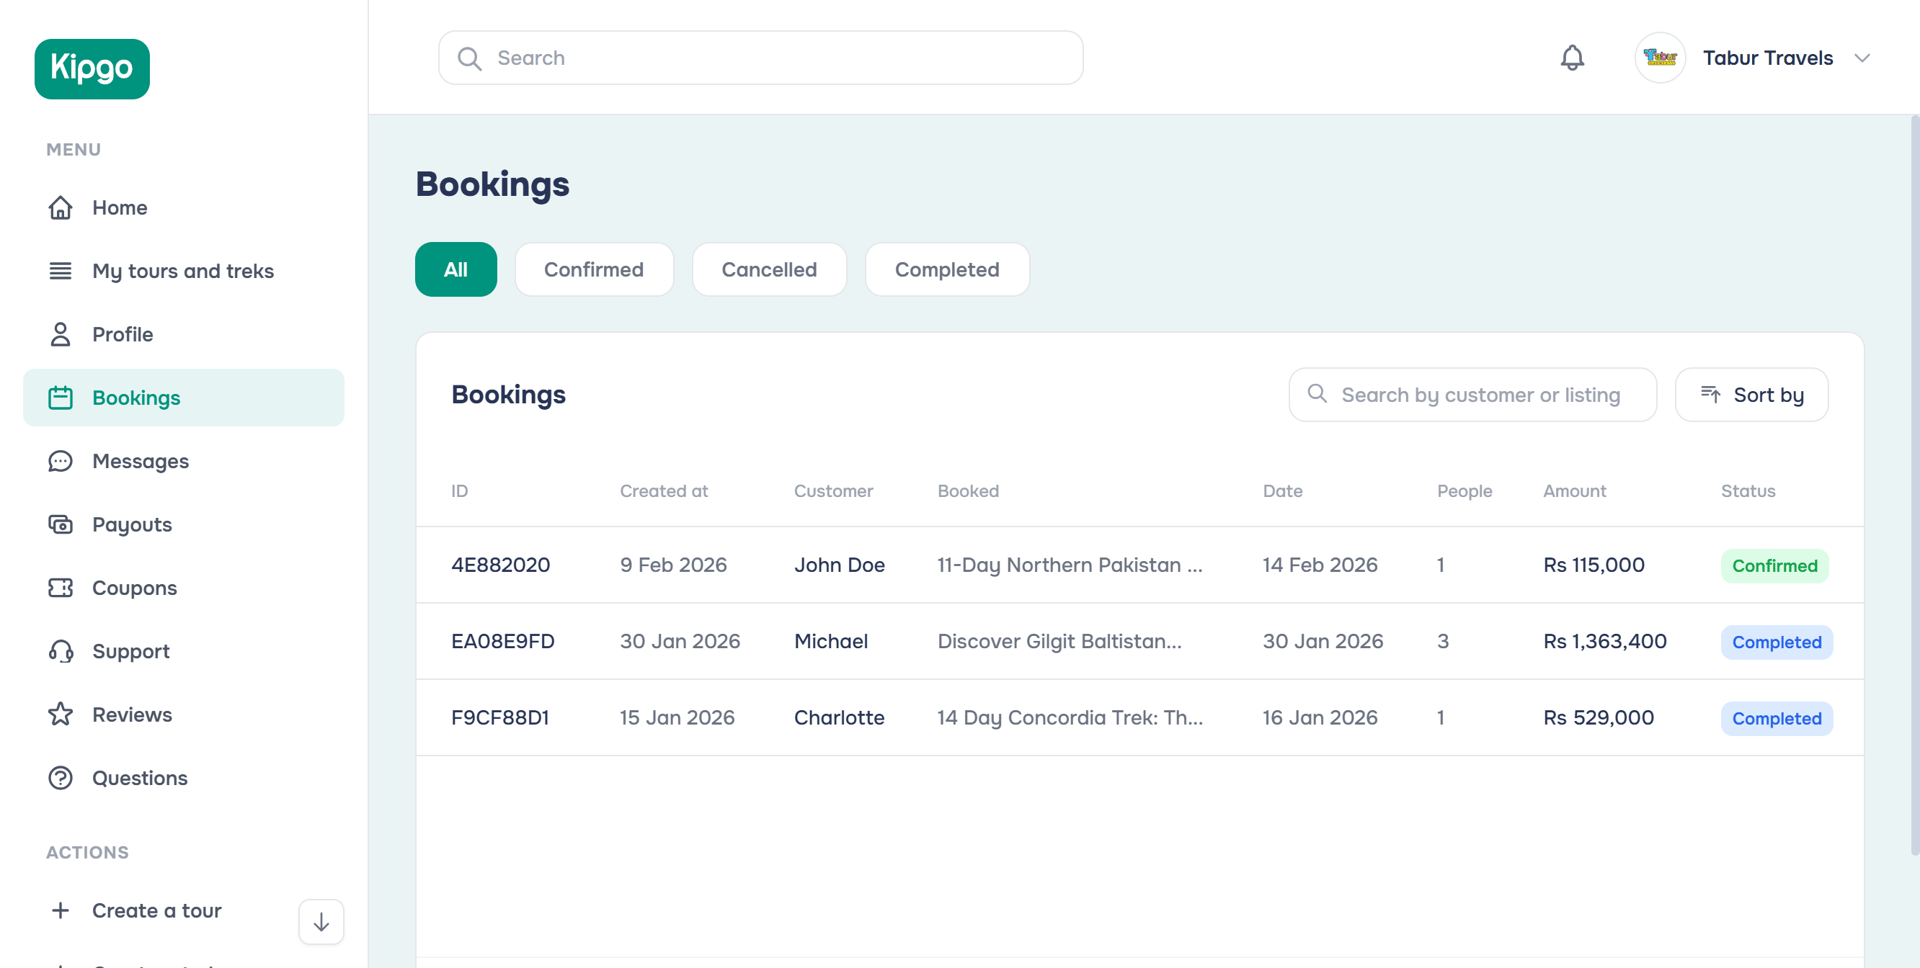Switch to the Confirmed bookings filter
The width and height of the screenshot is (1920, 968).
click(x=593, y=269)
